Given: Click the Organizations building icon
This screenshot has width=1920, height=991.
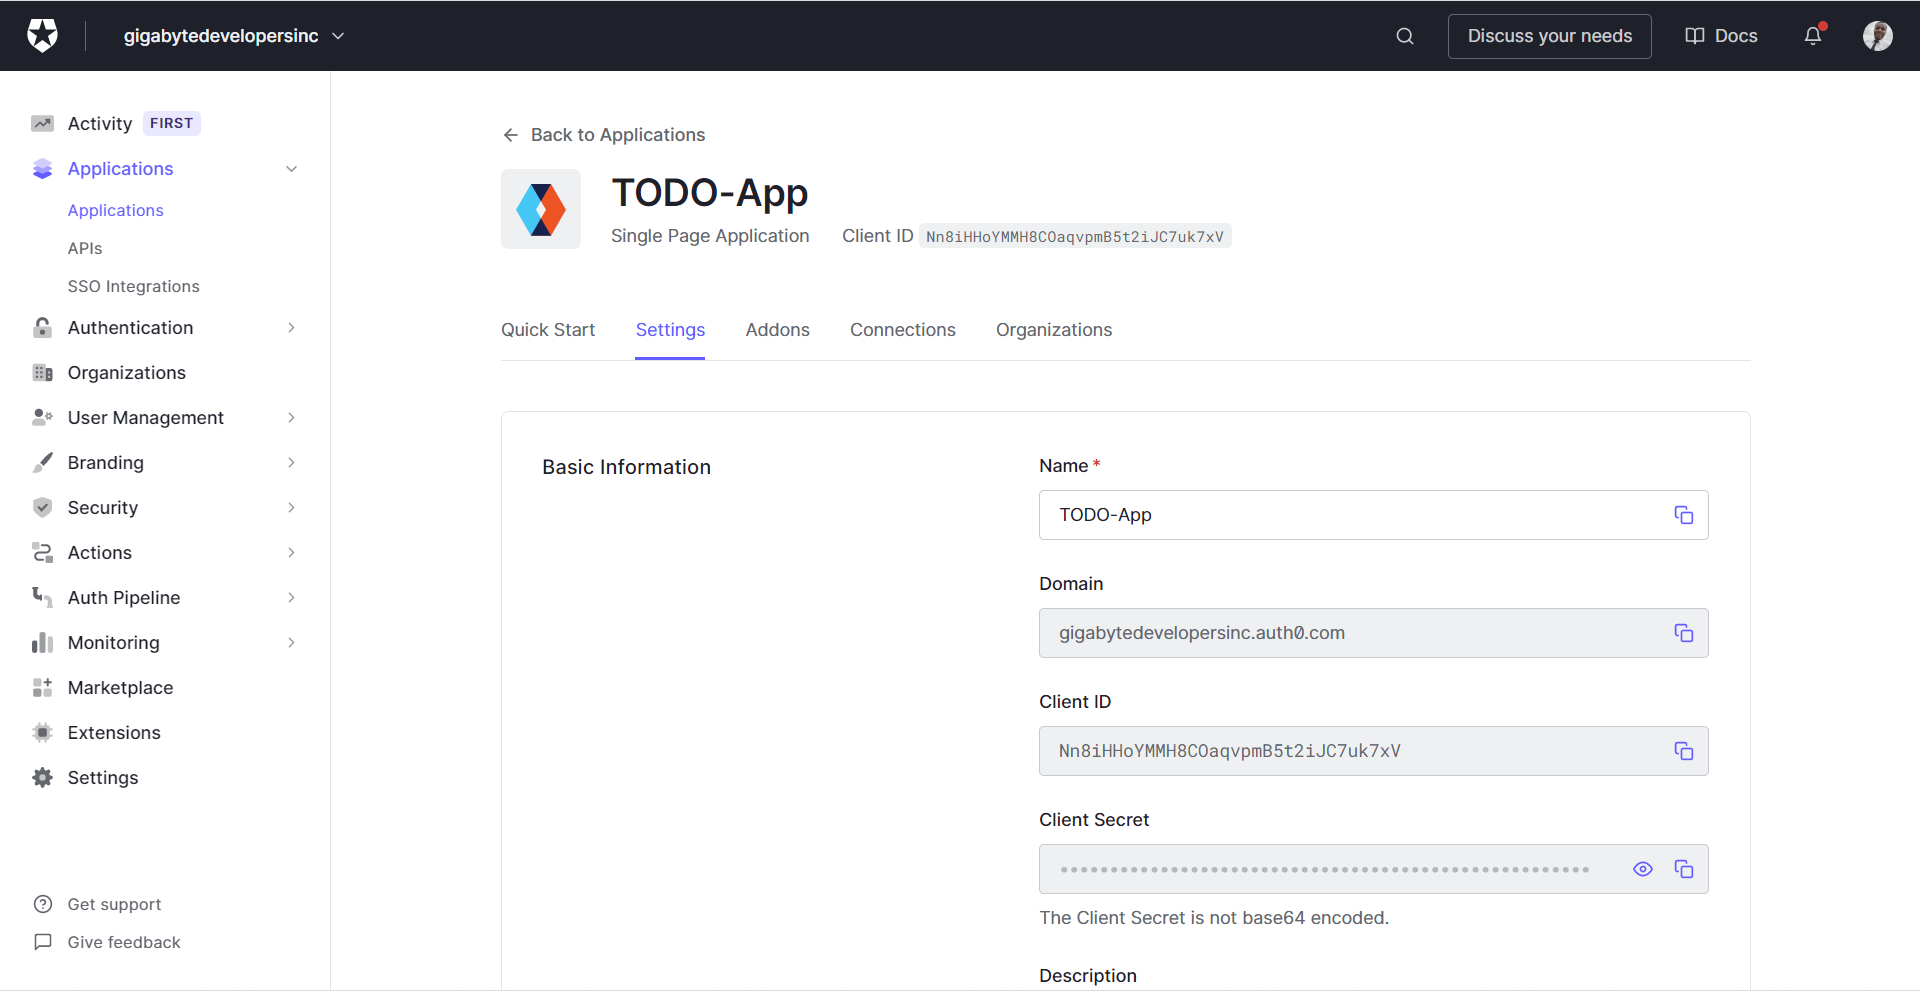Looking at the screenshot, I should pos(42,373).
